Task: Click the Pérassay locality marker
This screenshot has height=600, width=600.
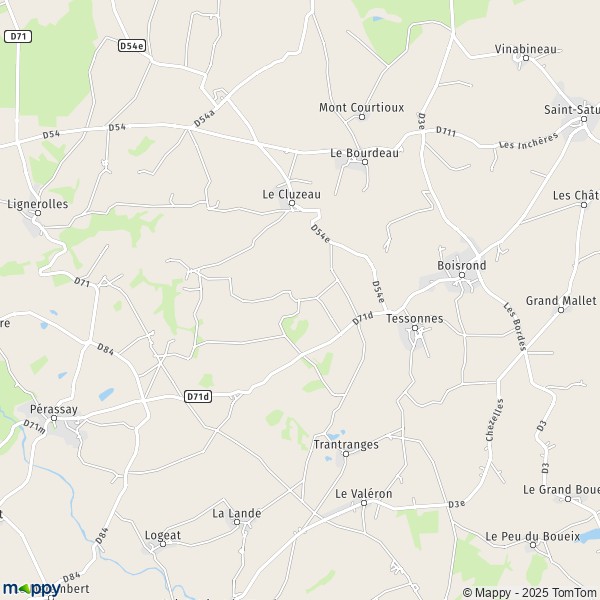Action: click(54, 418)
